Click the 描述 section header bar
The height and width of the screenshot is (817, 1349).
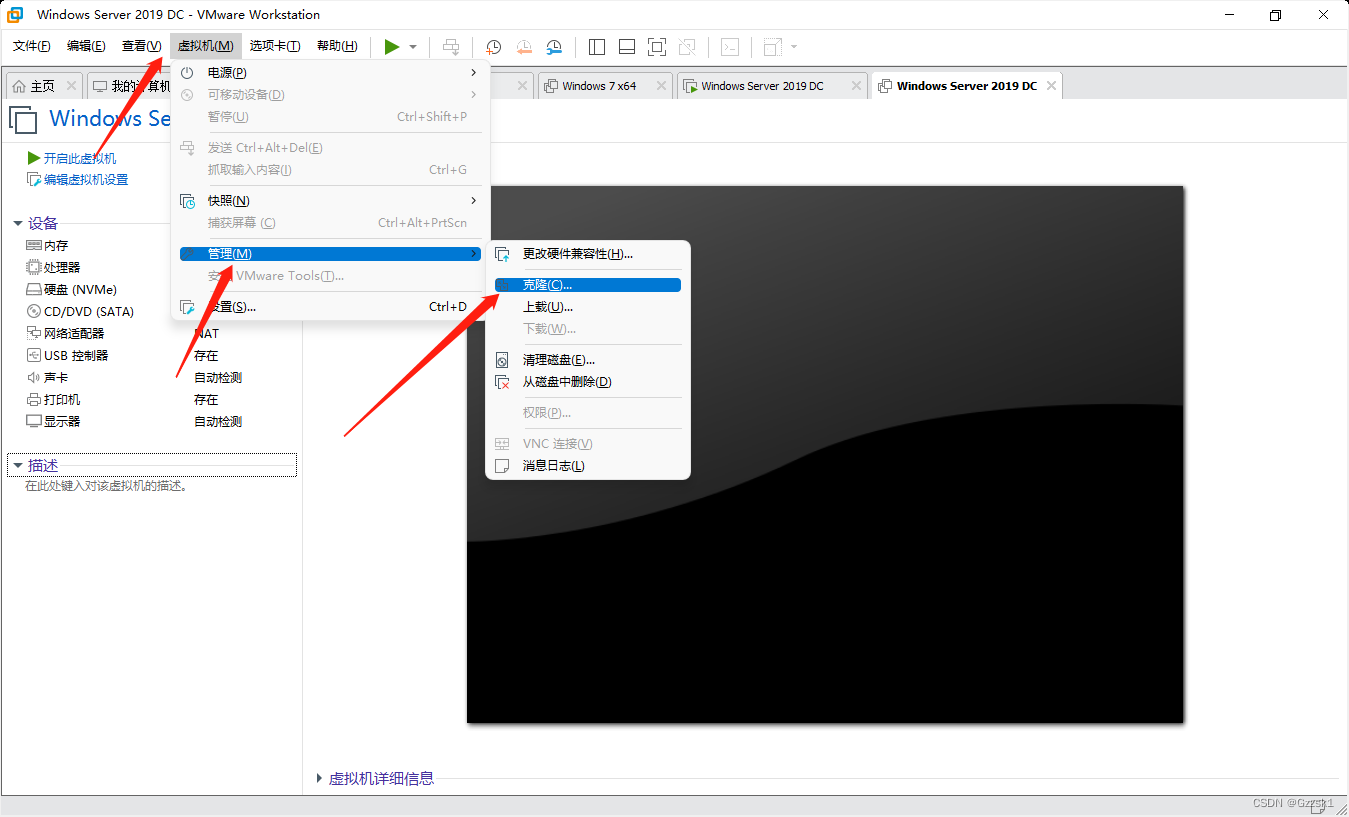[x=41, y=464]
